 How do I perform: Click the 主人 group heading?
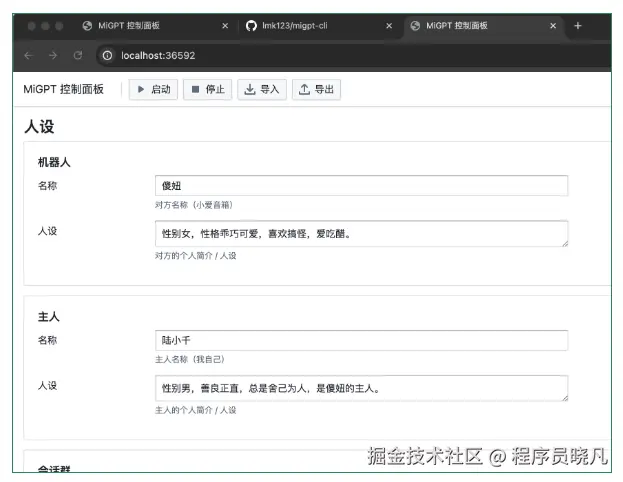[x=48, y=317]
